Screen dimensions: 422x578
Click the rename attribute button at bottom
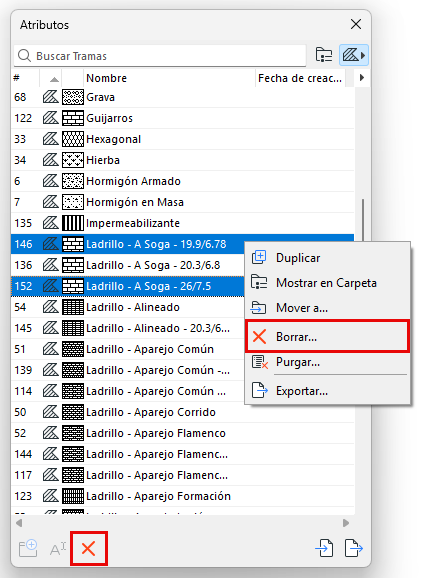click(x=58, y=549)
